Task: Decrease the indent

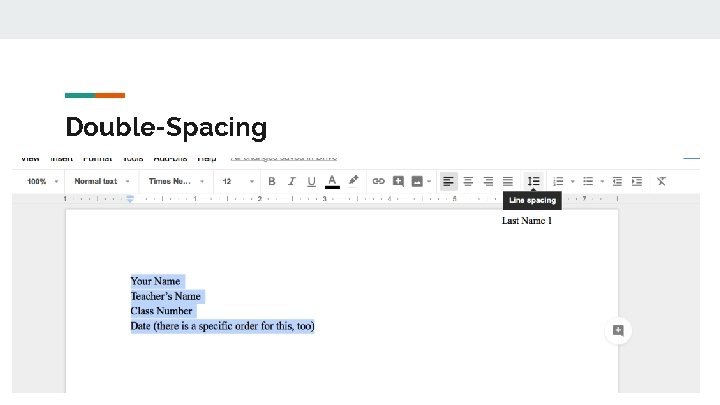Action: (617, 181)
